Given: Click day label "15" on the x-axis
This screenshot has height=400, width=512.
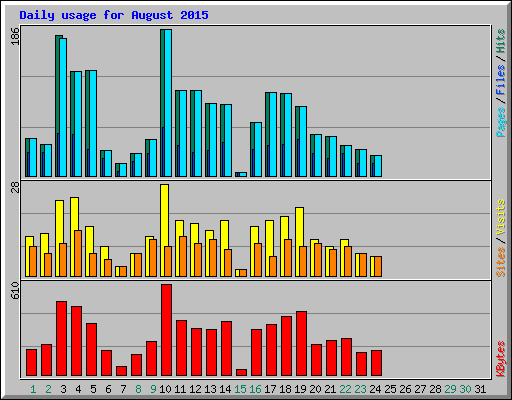Looking at the screenshot, I should 240,389.
